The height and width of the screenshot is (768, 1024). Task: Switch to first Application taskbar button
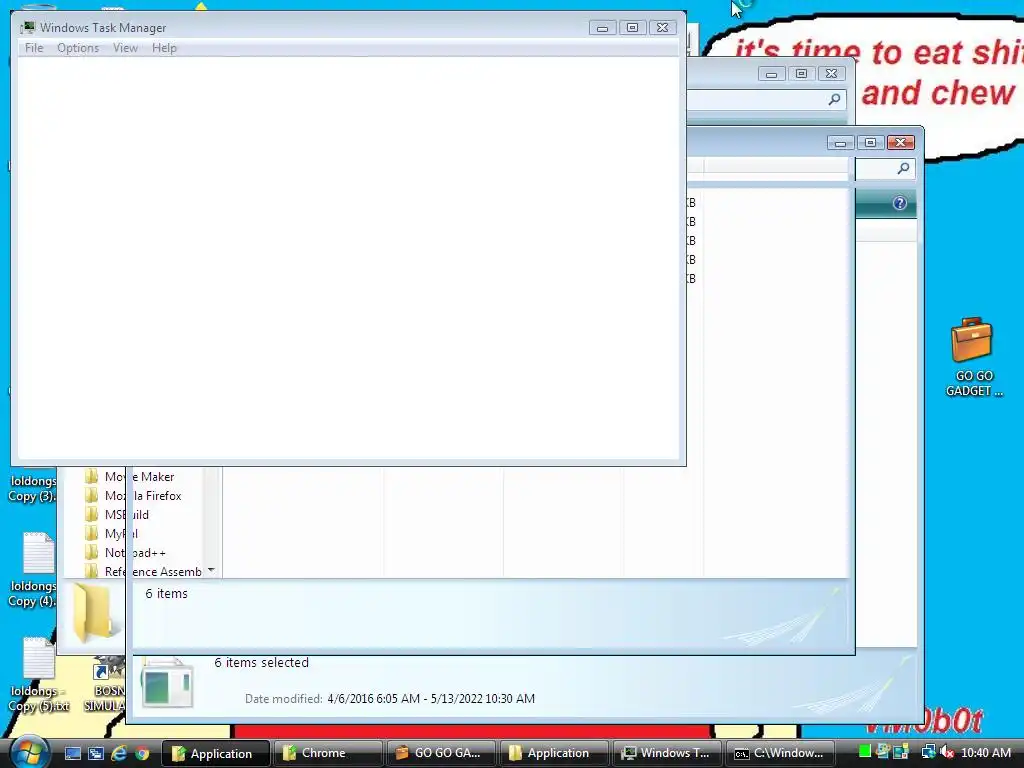215,753
